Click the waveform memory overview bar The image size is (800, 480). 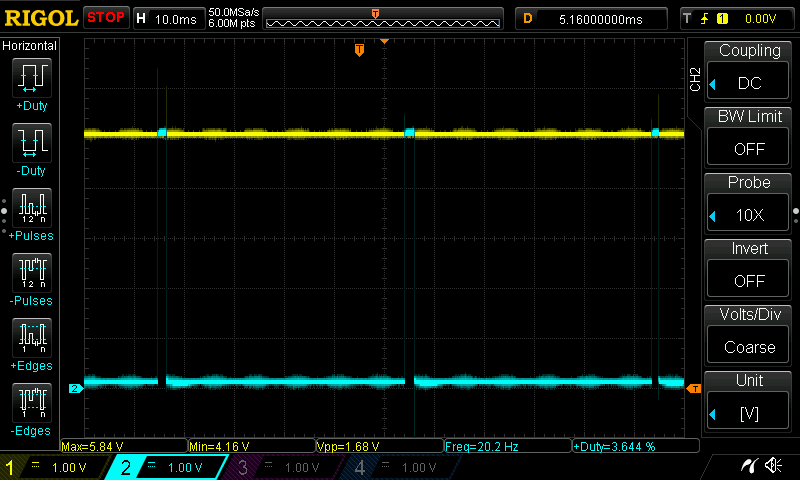click(x=383, y=19)
